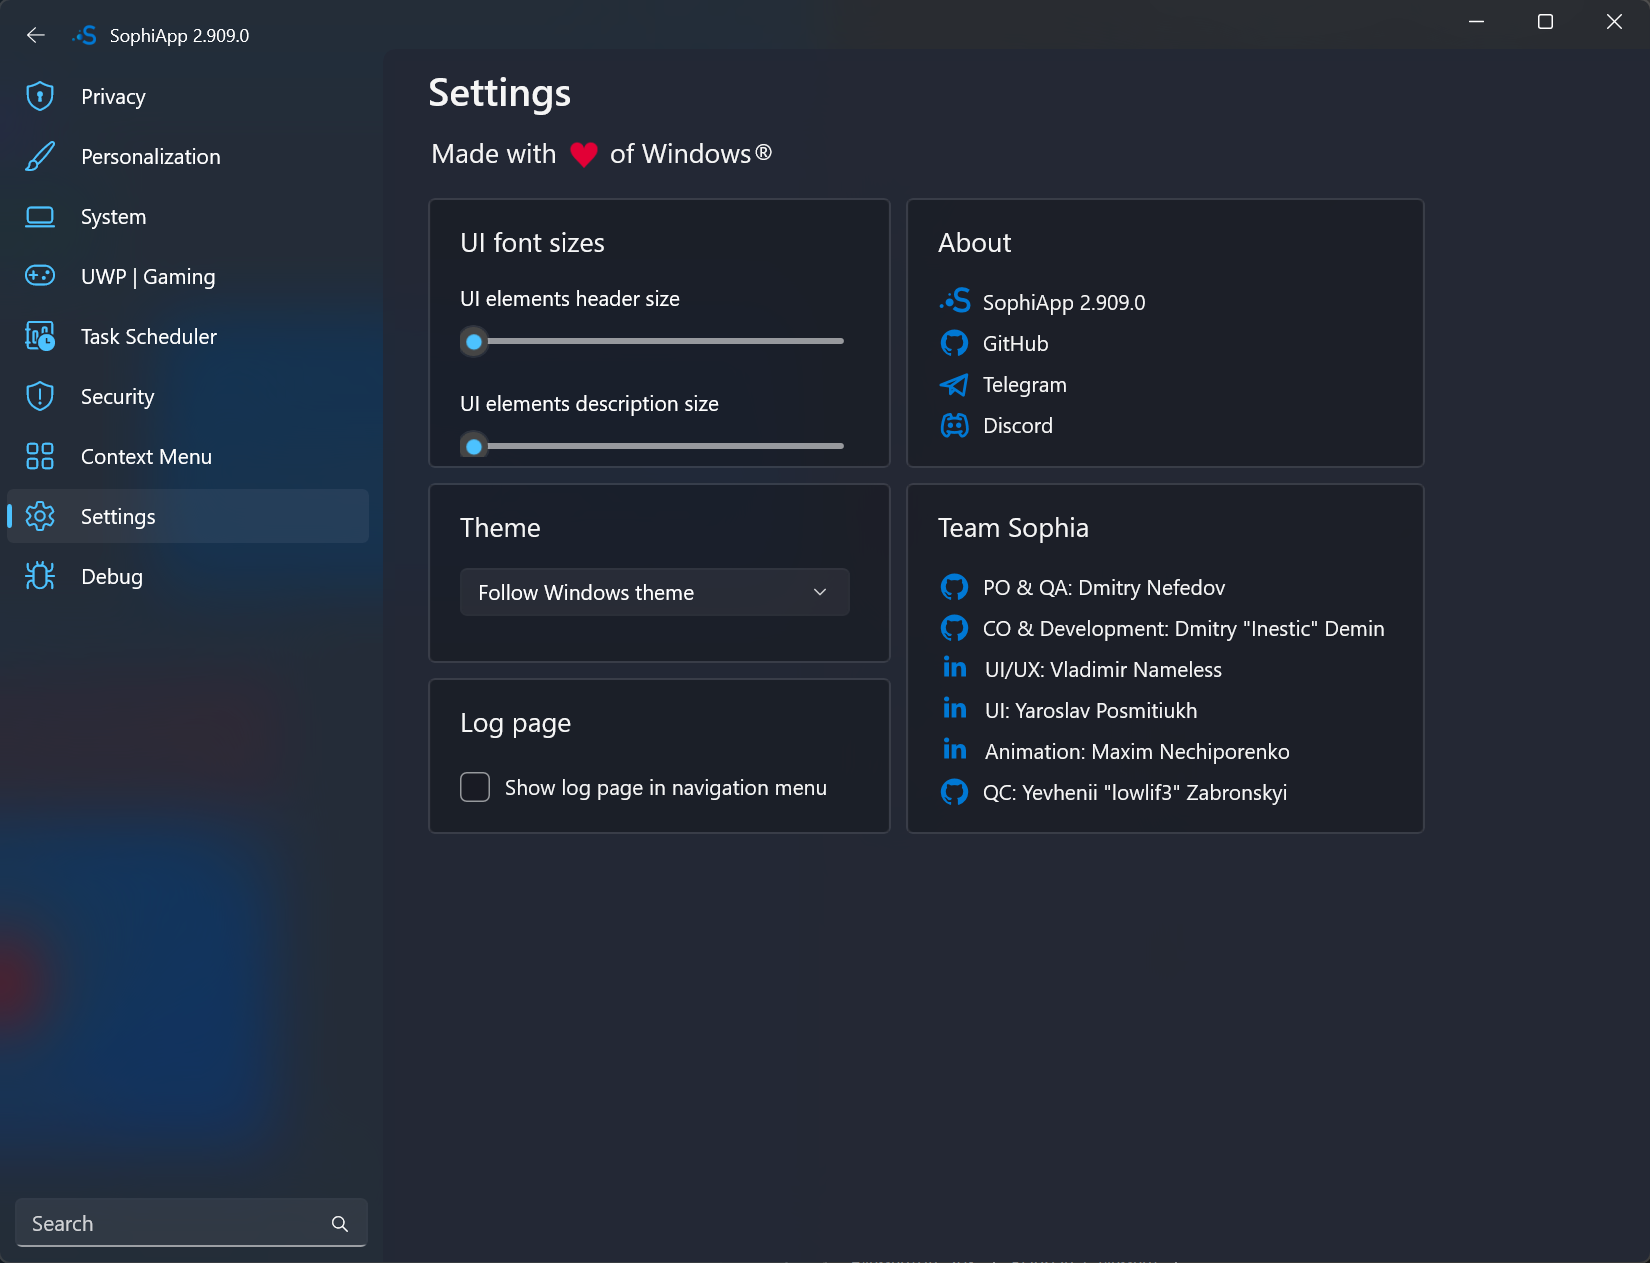1650x1263 pixels.
Task: Go to Personalization page
Action: (188, 156)
